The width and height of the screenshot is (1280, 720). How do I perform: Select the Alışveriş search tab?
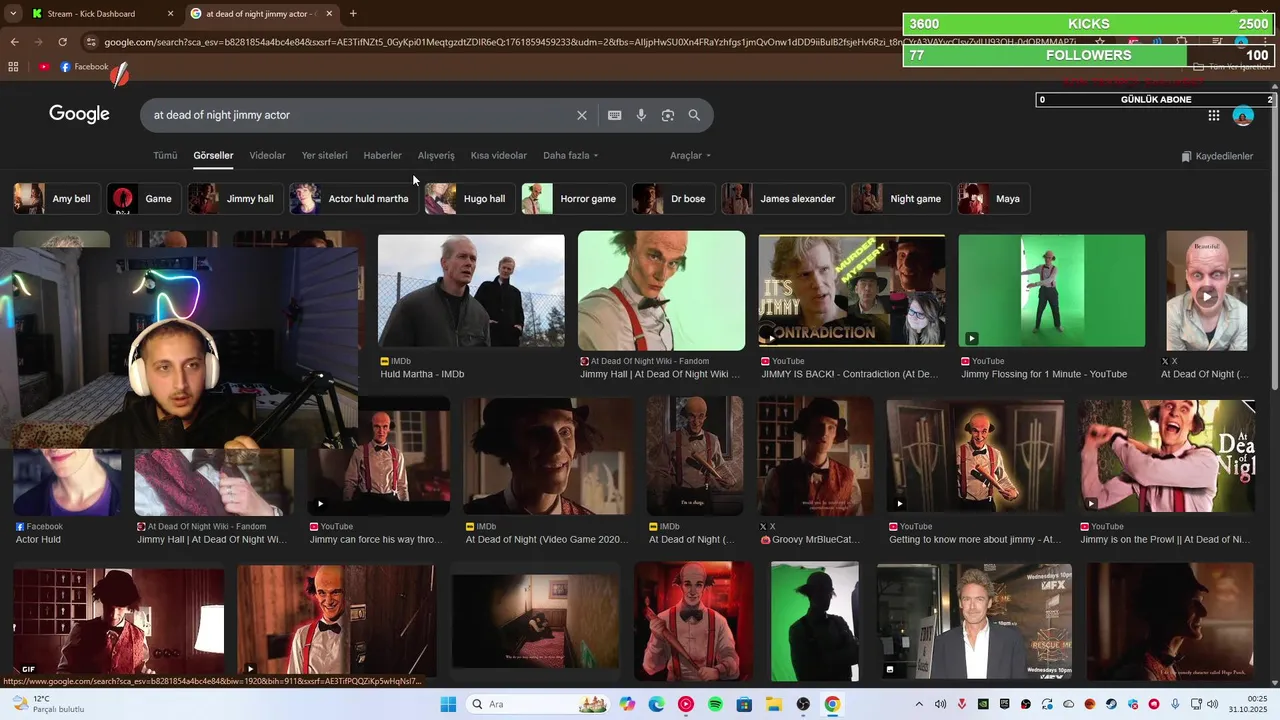click(x=436, y=156)
